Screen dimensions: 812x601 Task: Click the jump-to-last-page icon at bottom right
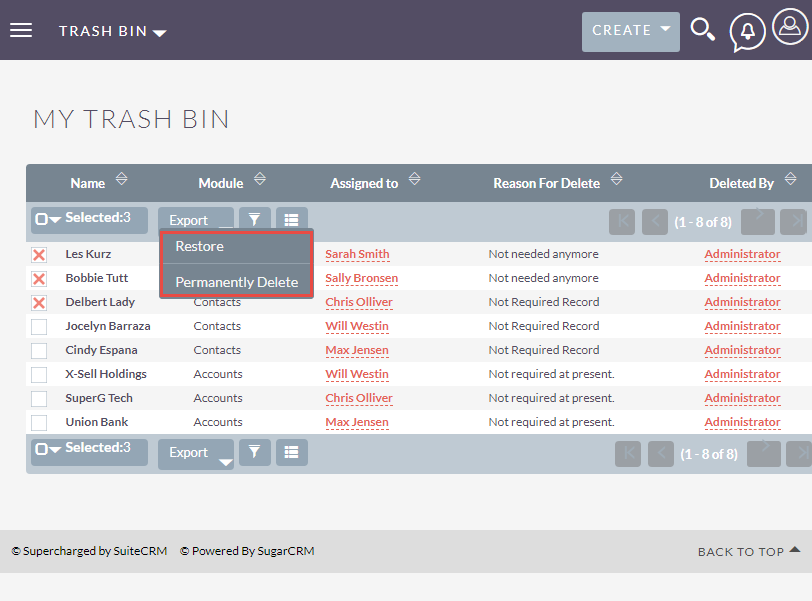795,453
